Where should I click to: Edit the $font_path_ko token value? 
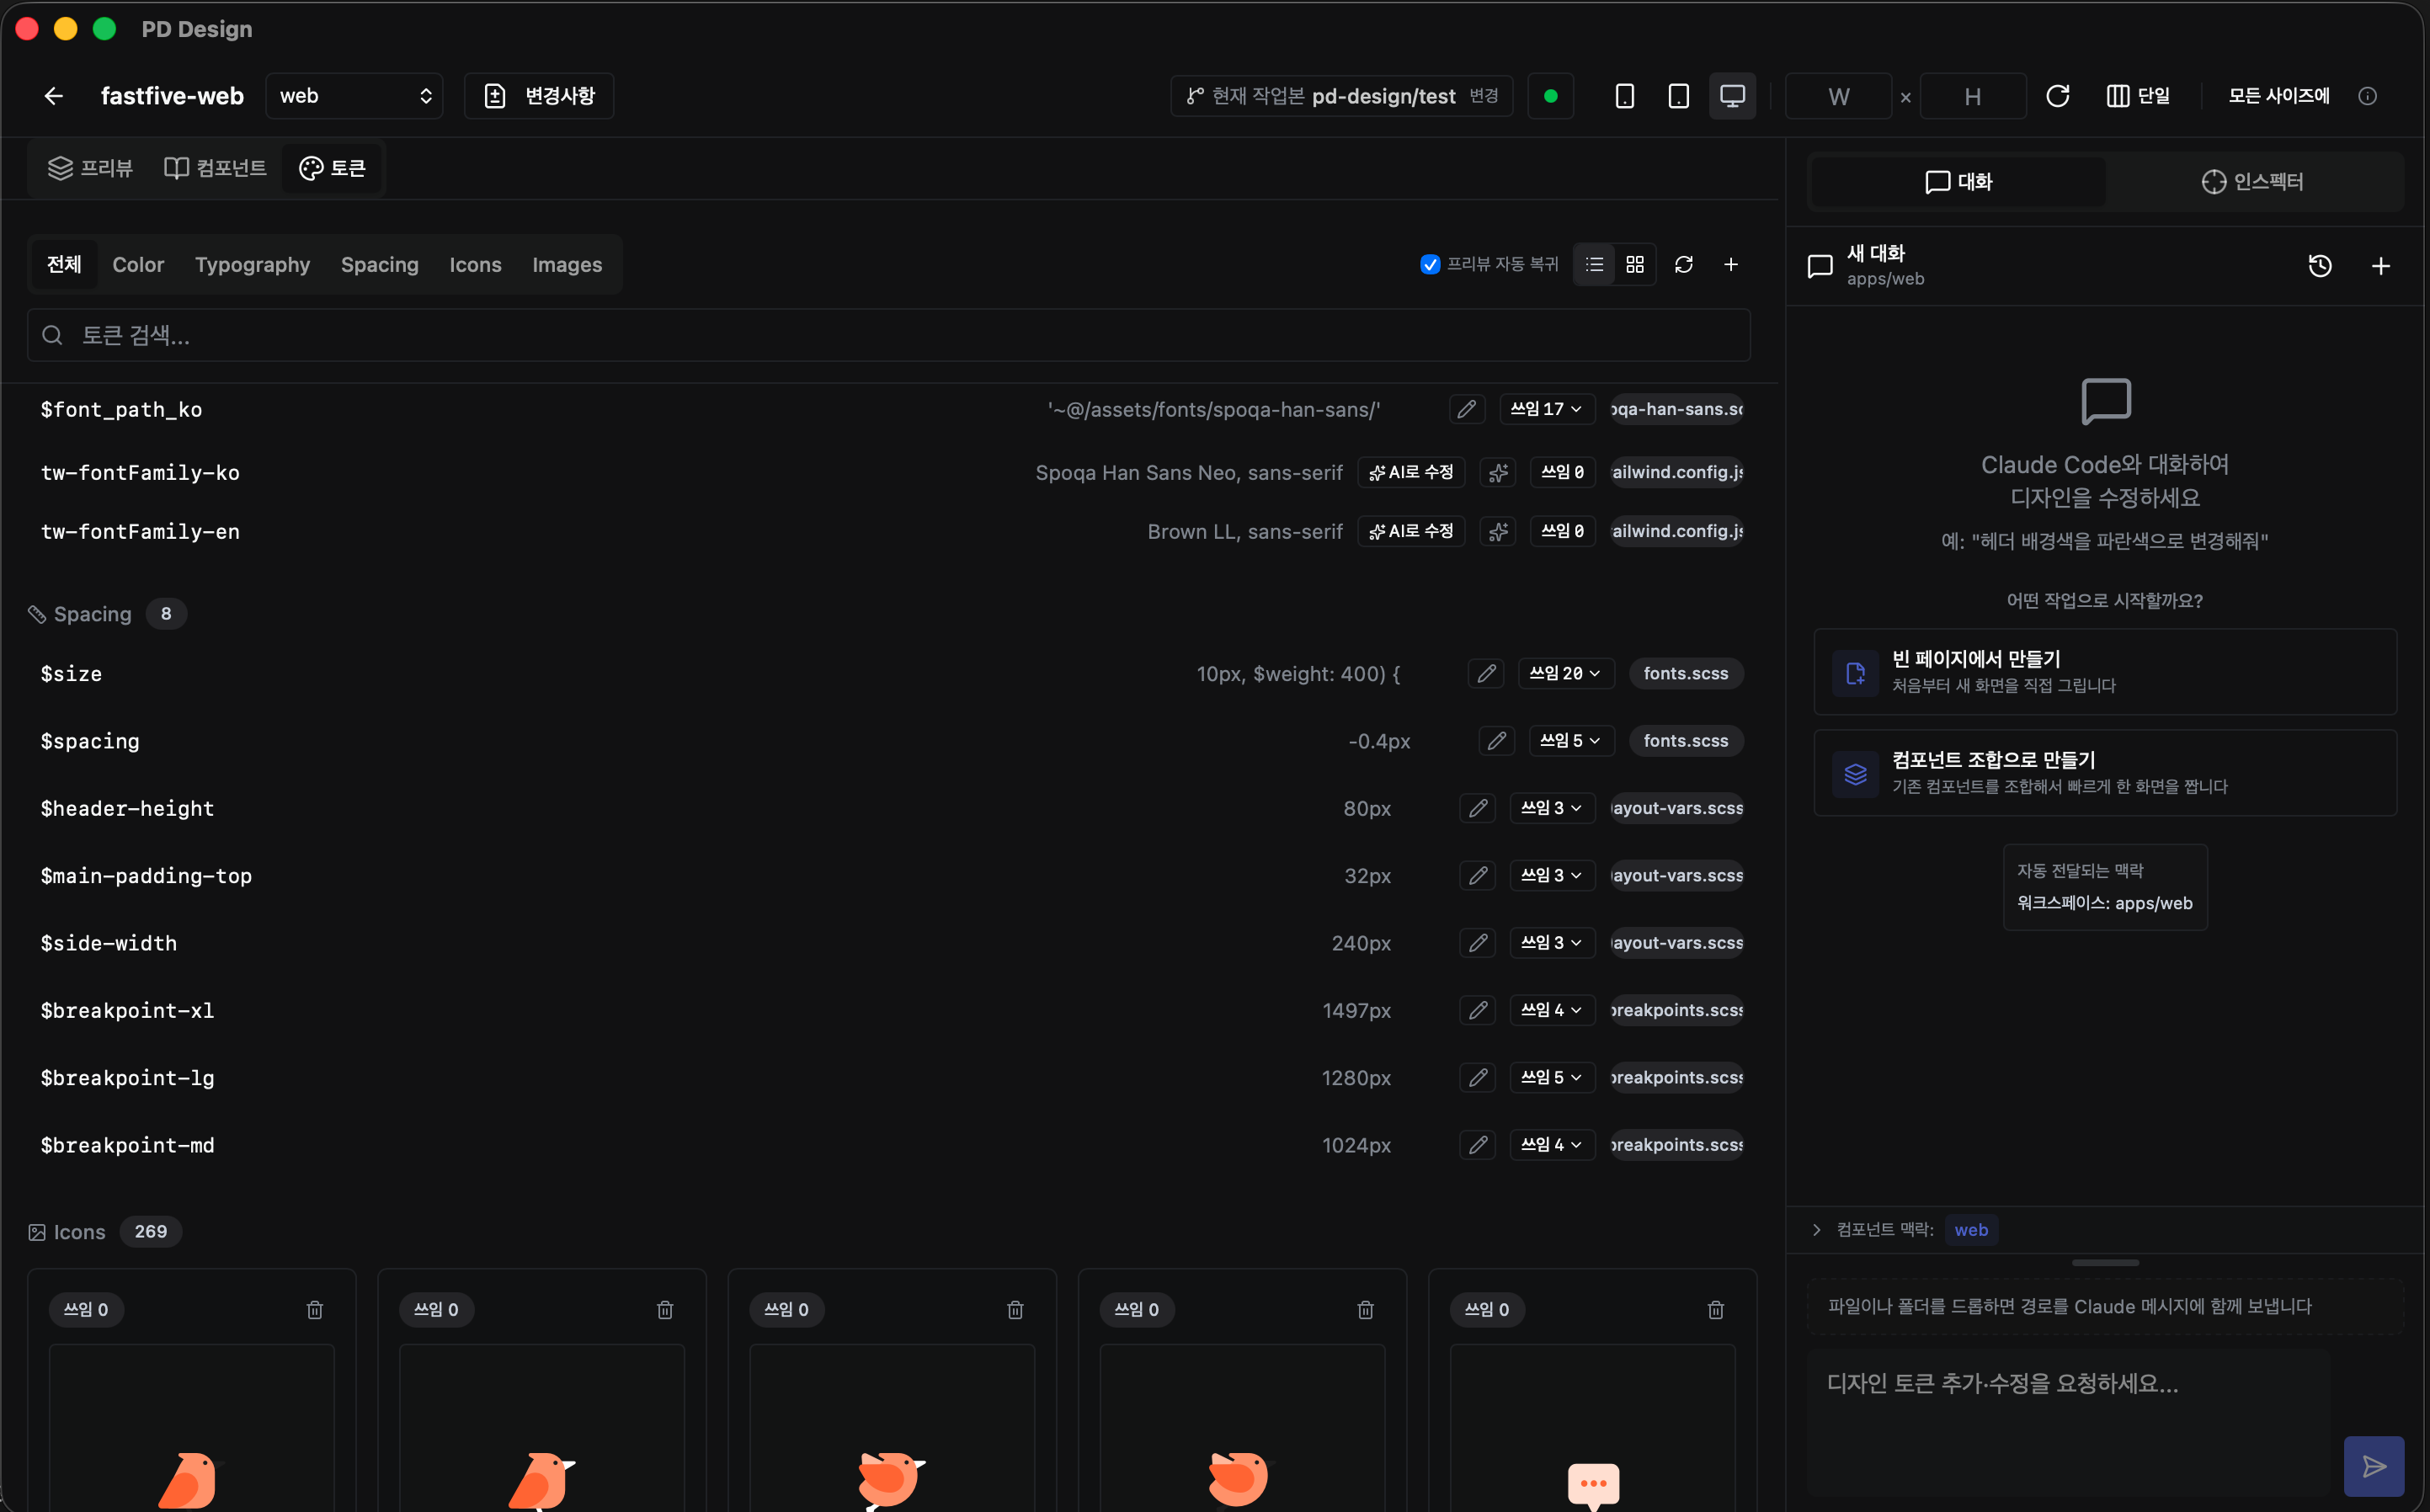tap(1467, 409)
